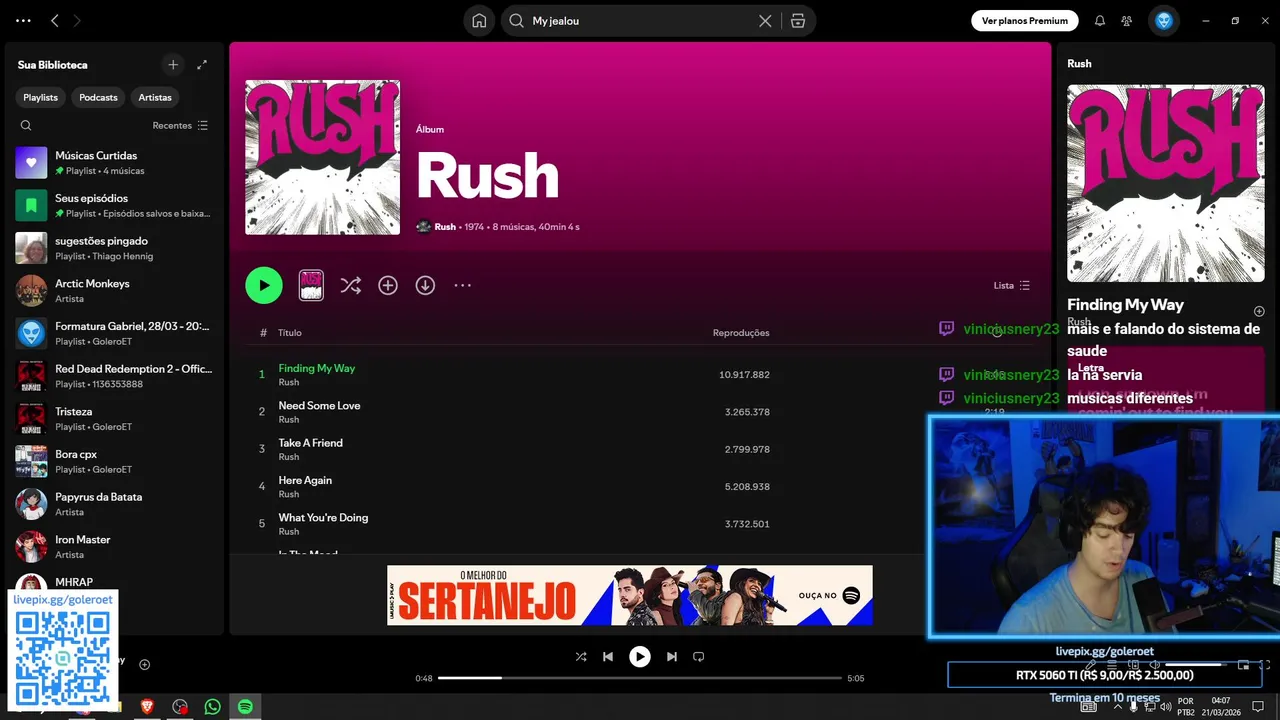Open Tristeza playlist
This screenshot has width=1280, height=720.
[114, 419]
